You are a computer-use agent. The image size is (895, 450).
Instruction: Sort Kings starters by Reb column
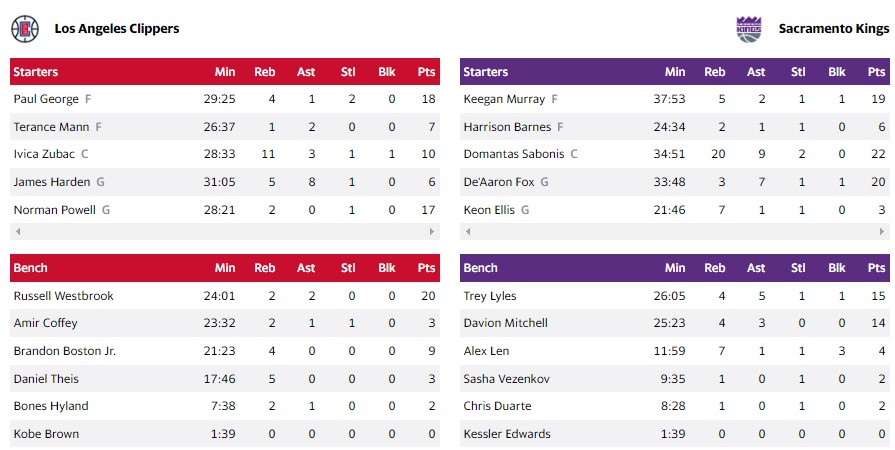[x=715, y=72]
